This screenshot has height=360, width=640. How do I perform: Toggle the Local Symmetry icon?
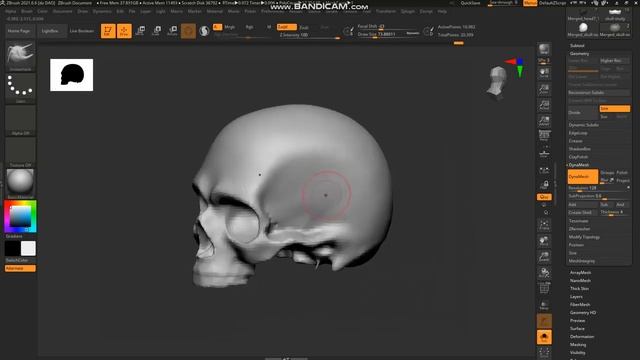544,170
